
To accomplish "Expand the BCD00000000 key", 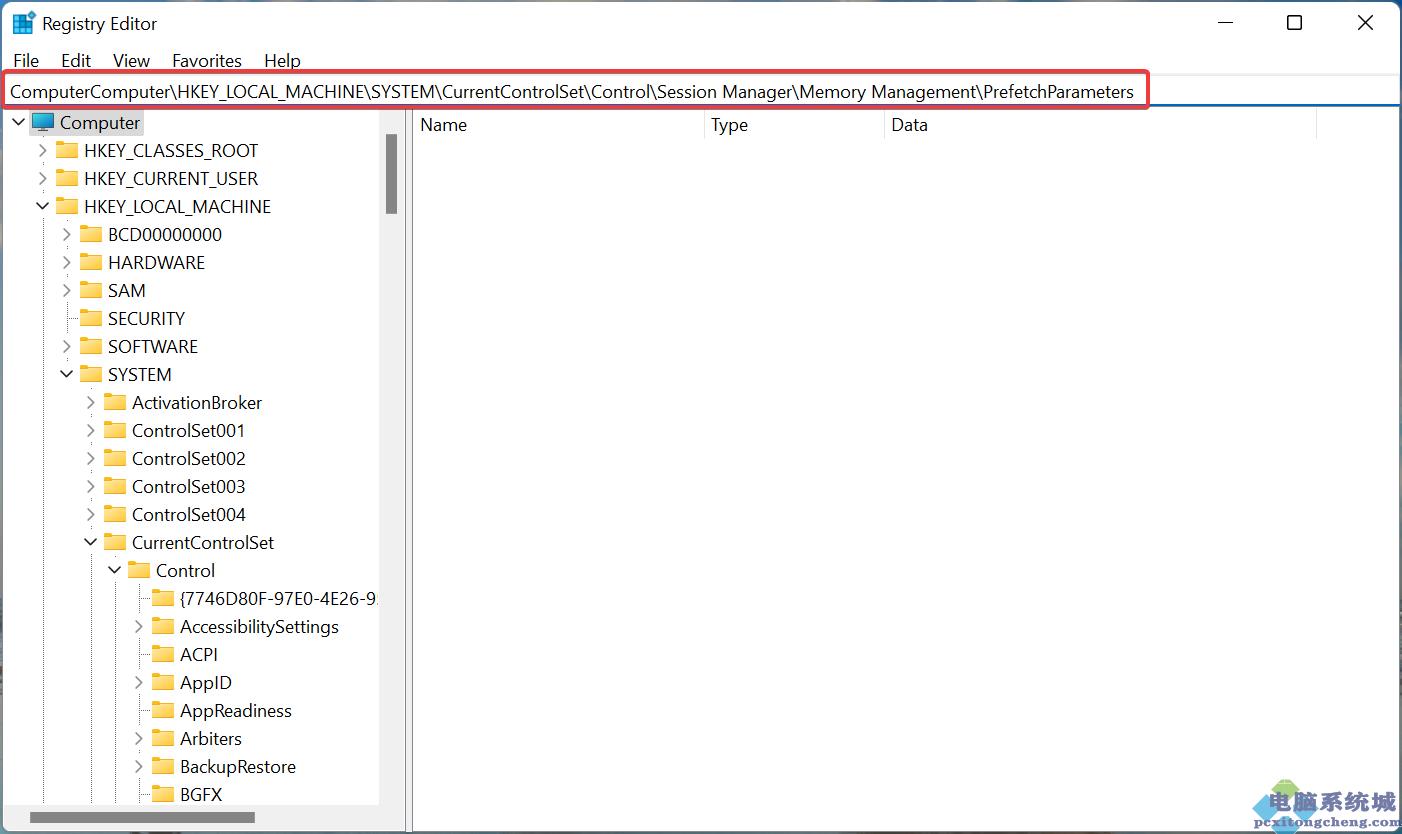I will pos(66,234).
